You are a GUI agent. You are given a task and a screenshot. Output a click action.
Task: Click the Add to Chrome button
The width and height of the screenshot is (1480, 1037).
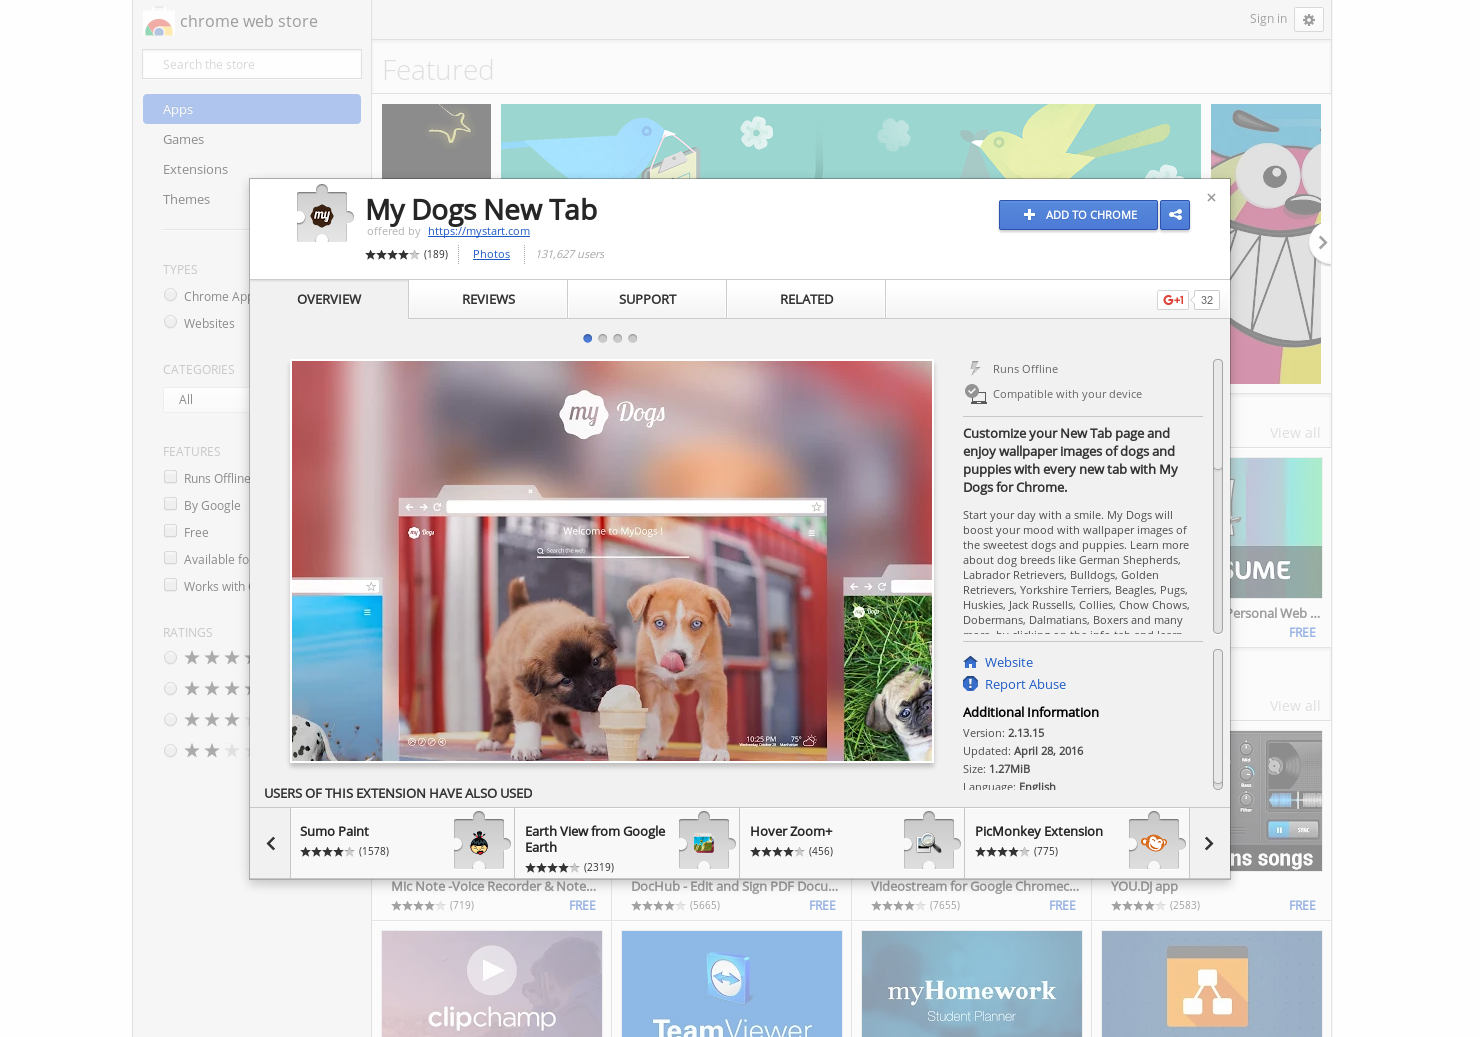pyautogui.click(x=1078, y=215)
